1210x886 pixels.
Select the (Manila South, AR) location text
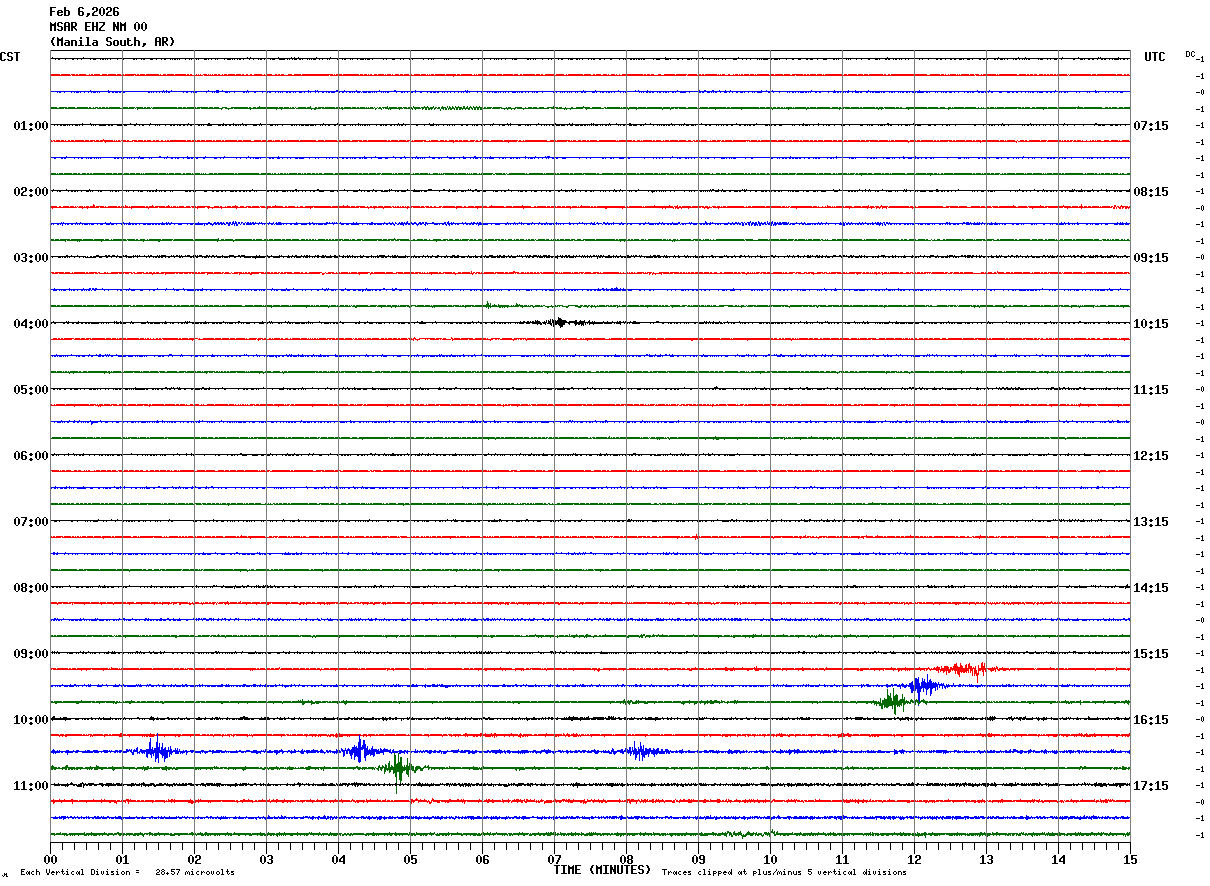(x=112, y=42)
